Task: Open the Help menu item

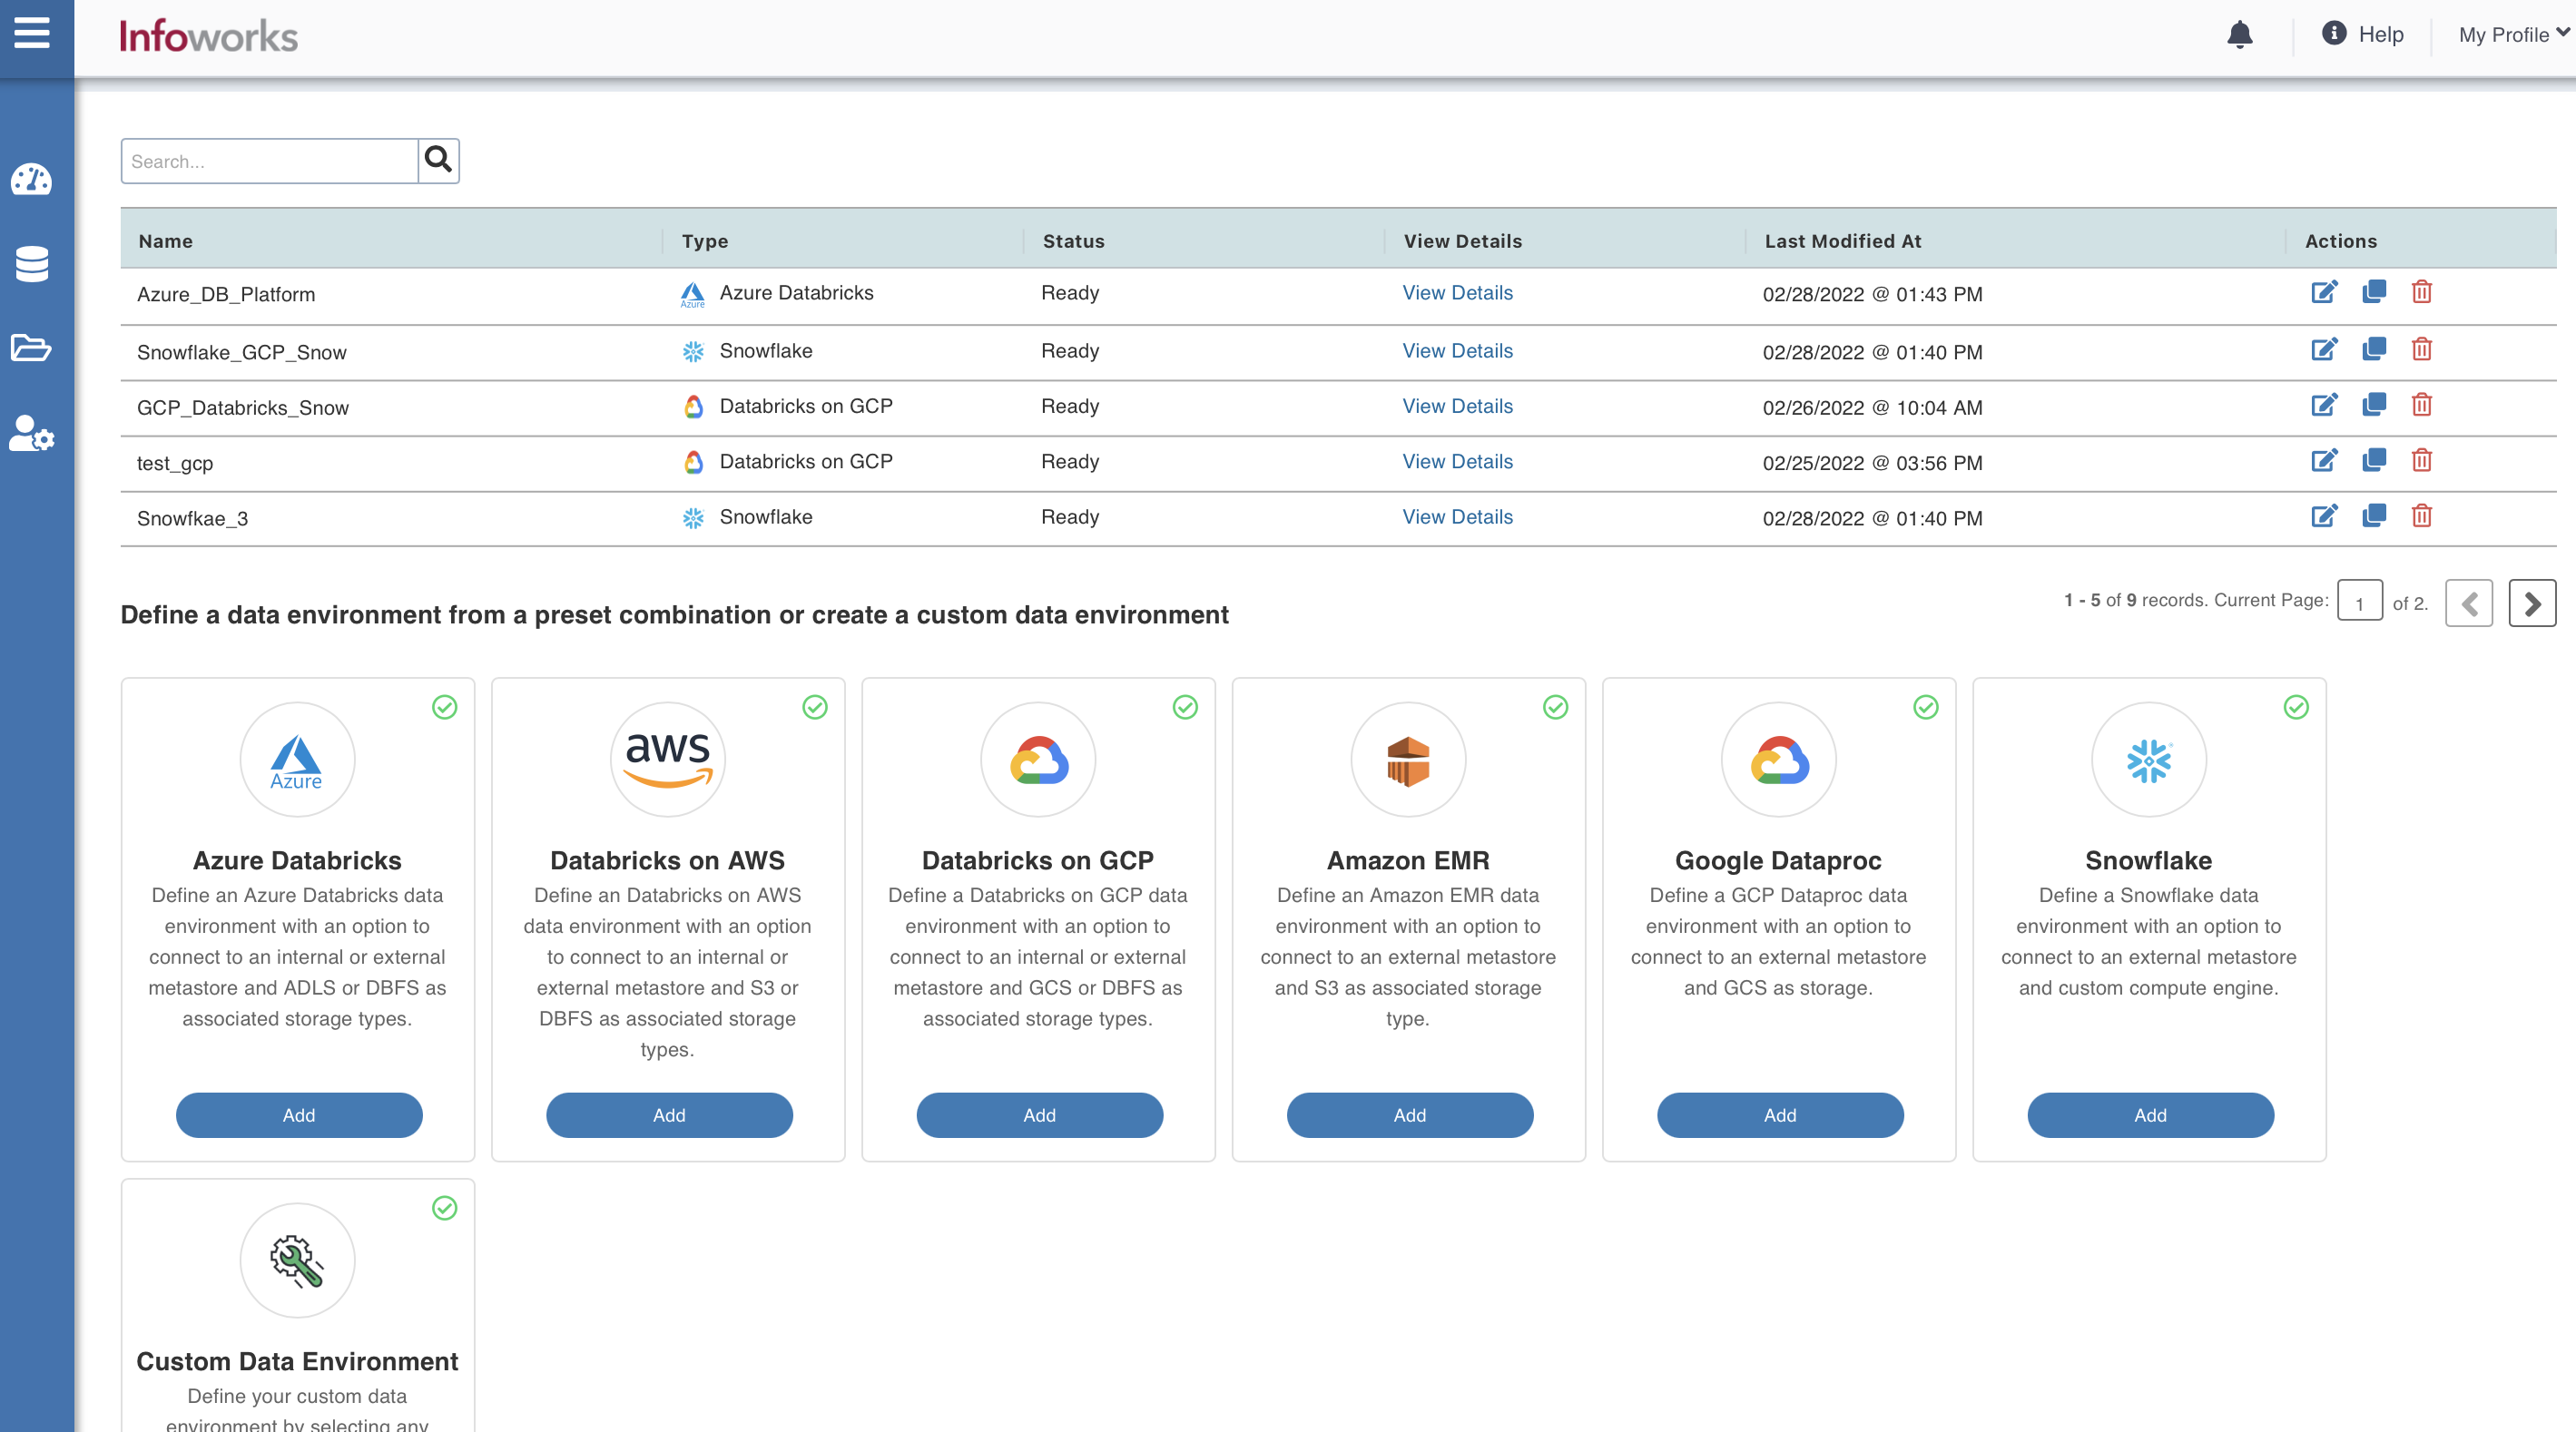Action: pyautogui.click(x=2362, y=35)
